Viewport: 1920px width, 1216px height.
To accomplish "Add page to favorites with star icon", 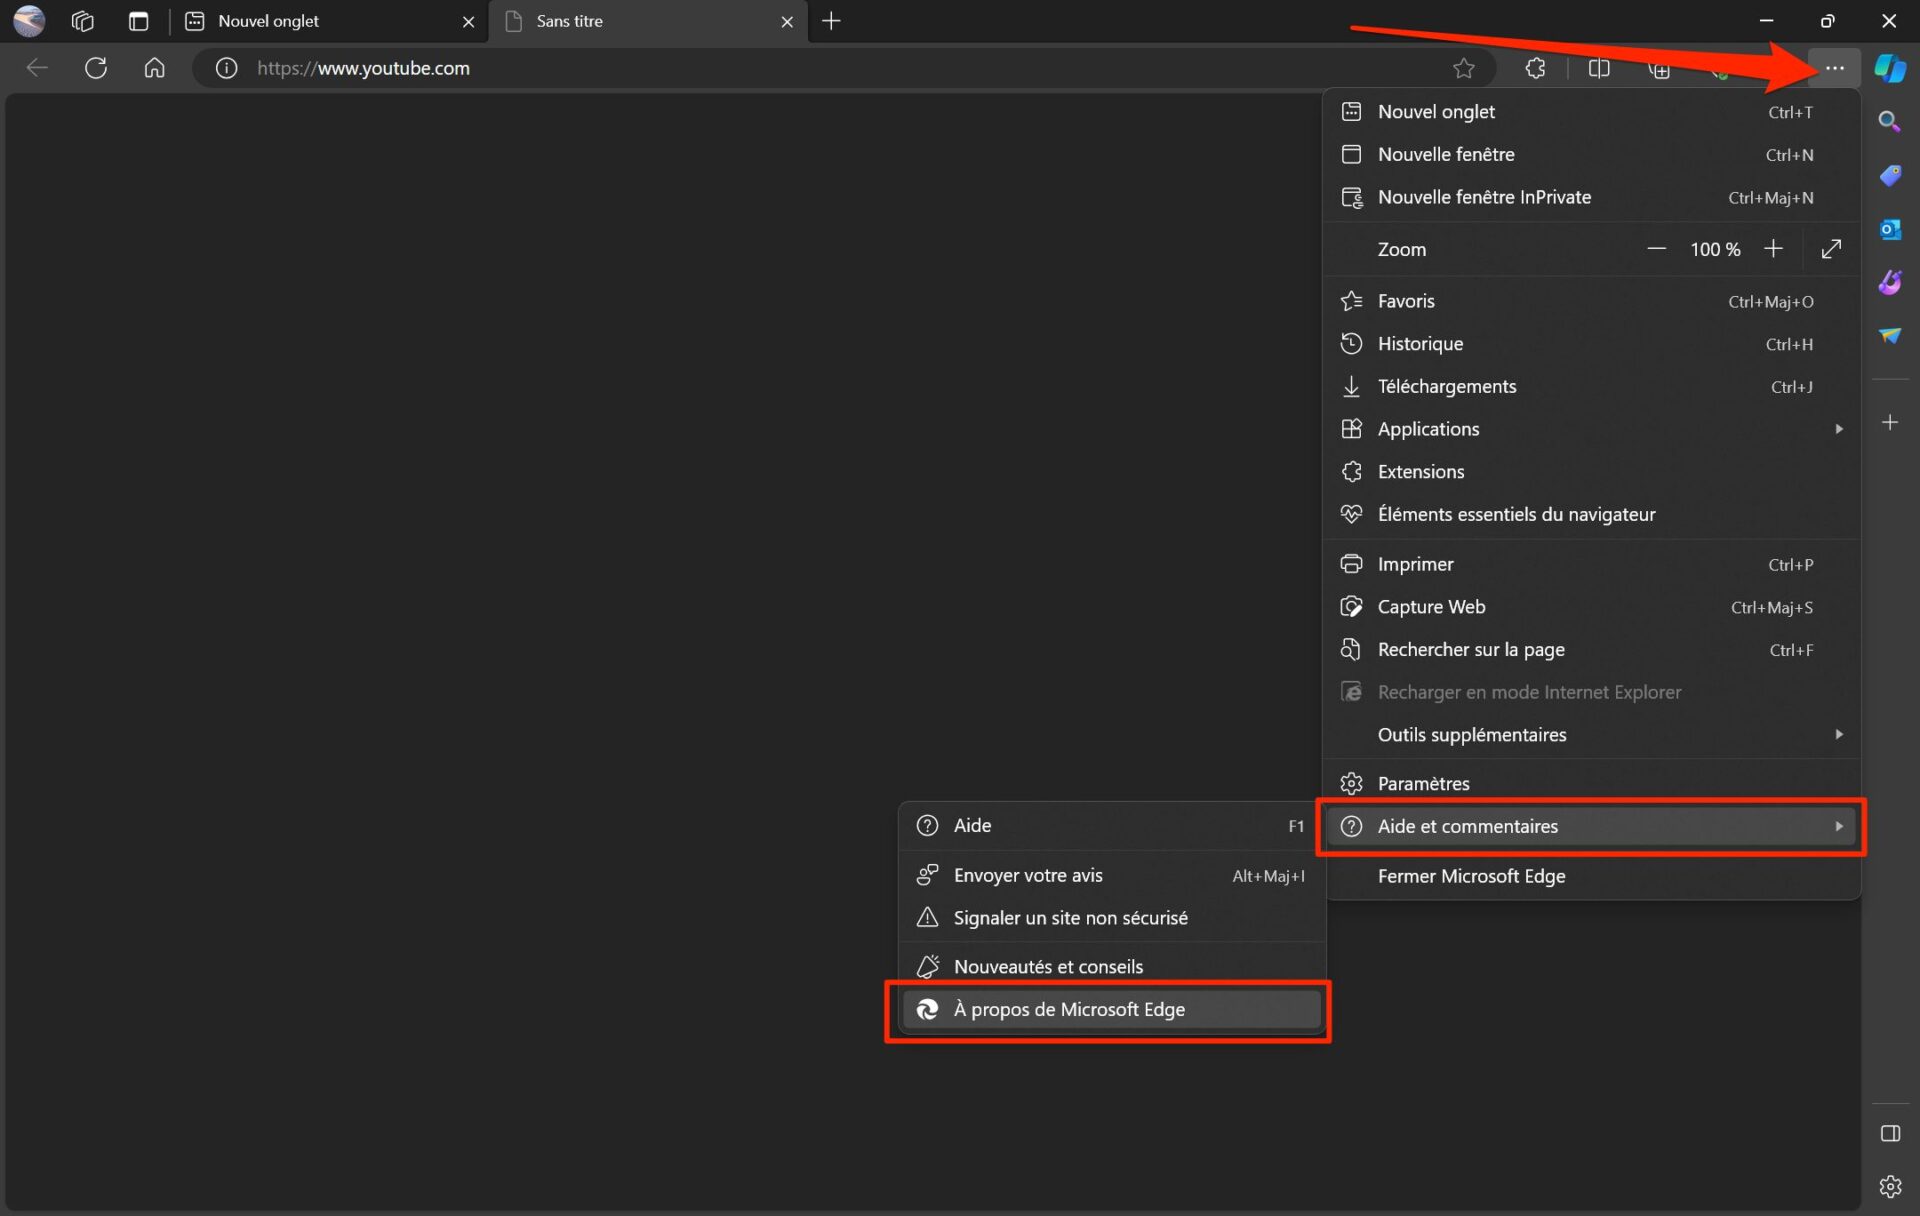I will (1463, 68).
